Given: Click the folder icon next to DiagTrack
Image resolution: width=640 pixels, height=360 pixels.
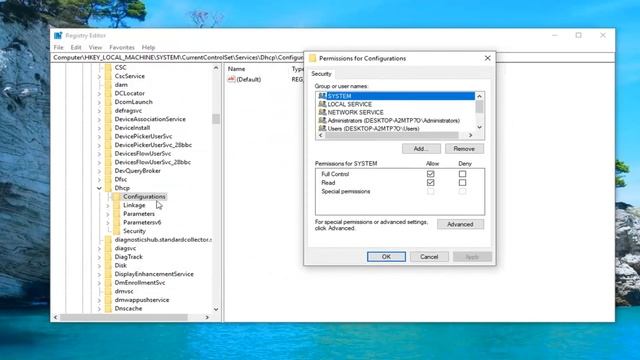Looking at the screenshot, I should pyautogui.click(x=108, y=257).
